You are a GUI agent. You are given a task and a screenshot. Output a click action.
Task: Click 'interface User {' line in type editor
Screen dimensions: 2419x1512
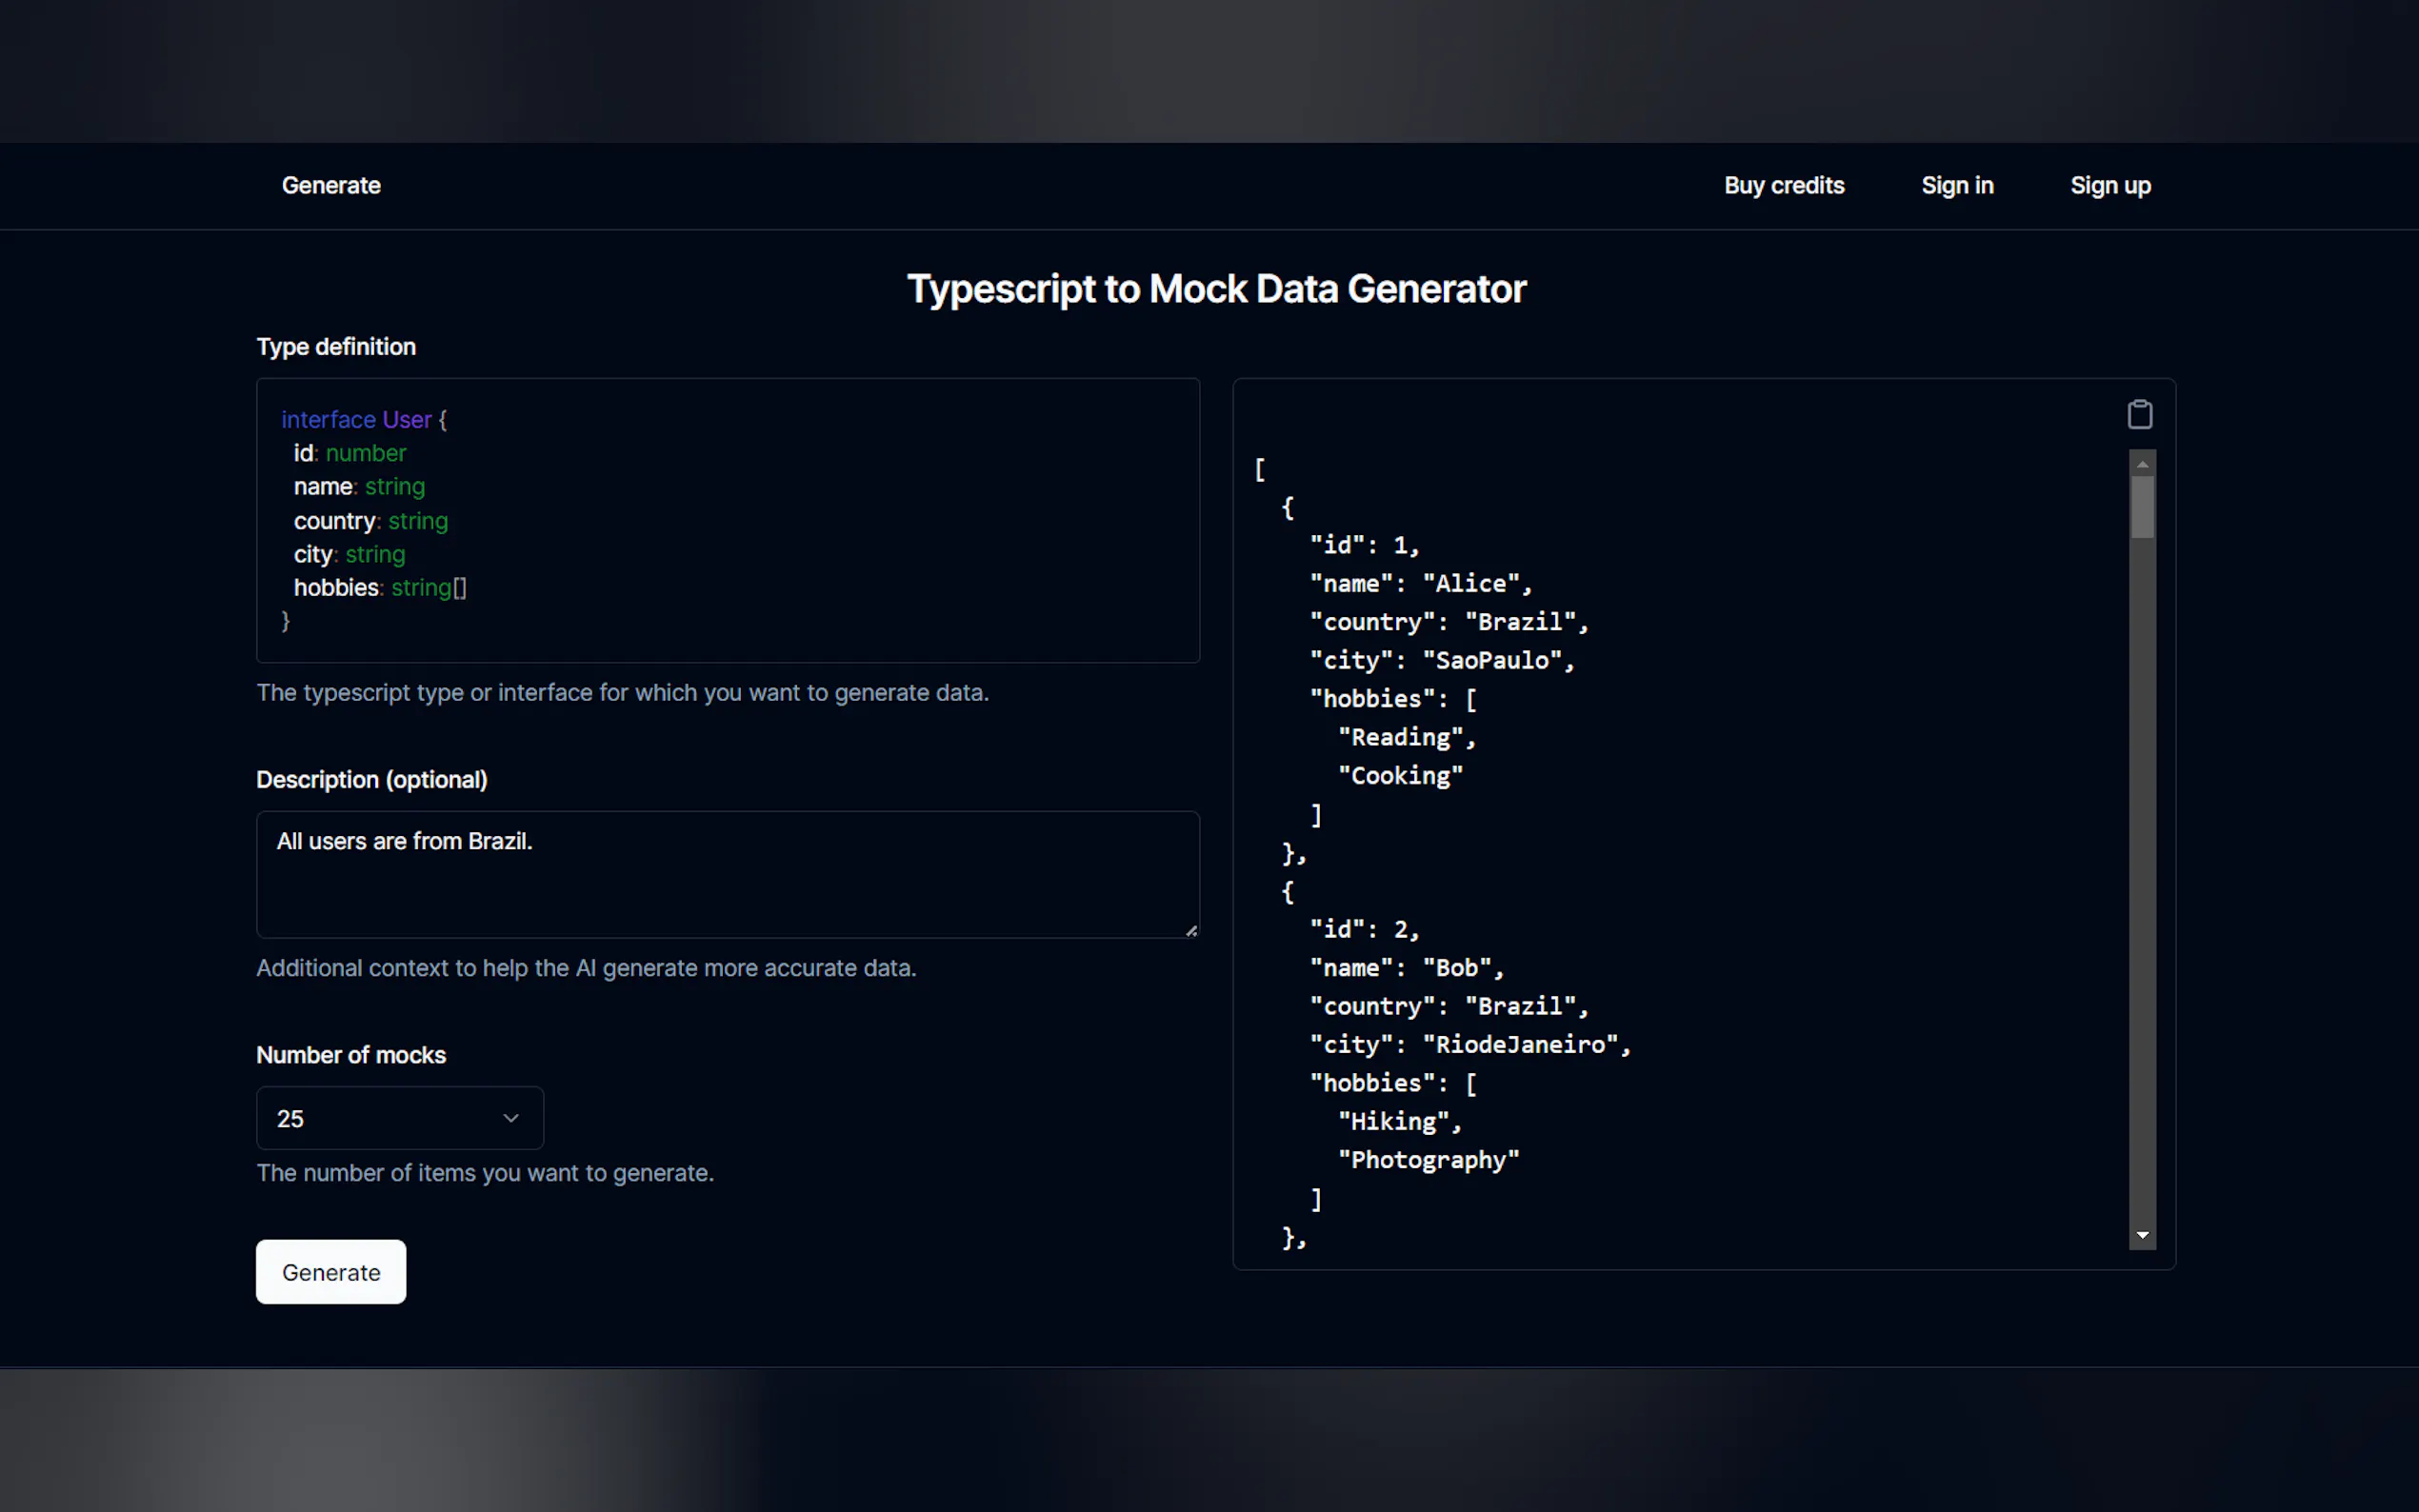[x=364, y=420]
